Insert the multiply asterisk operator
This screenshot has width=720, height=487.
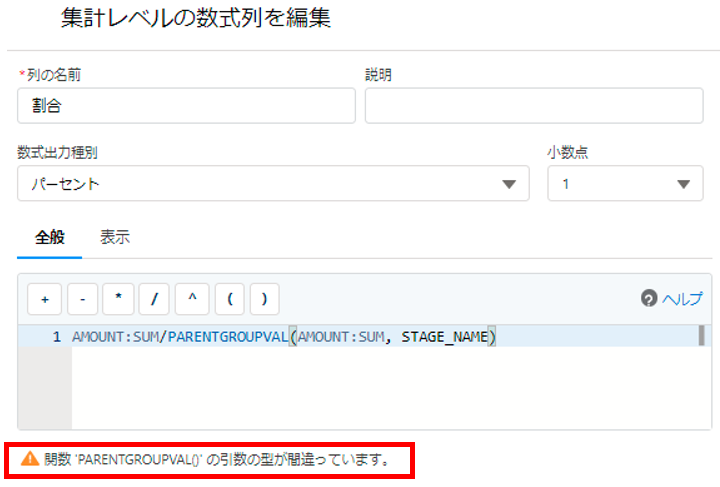118,299
